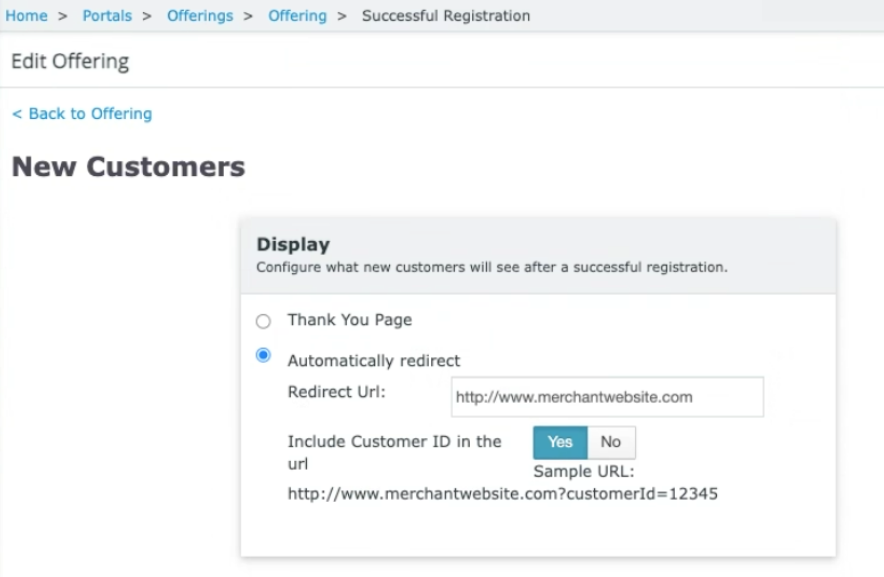Click the Sample URL: label
884x577 pixels.
[584, 472]
